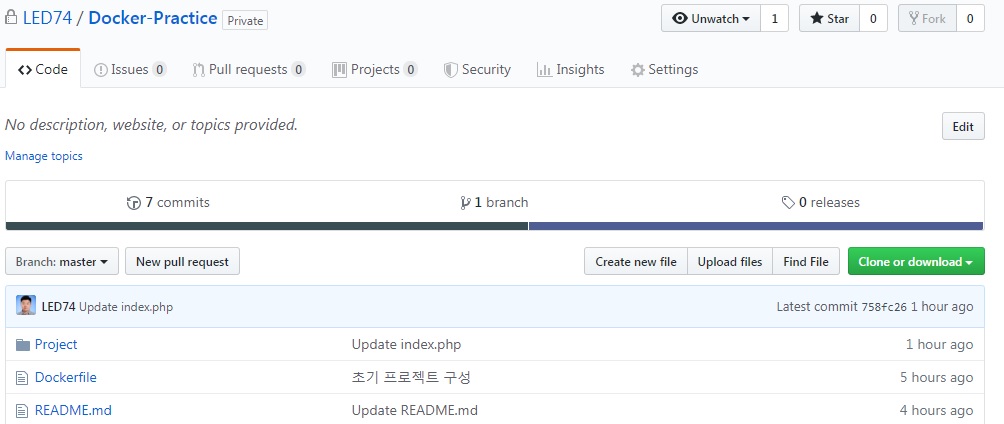
Task: Click Create new file button
Action: click(x=636, y=261)
